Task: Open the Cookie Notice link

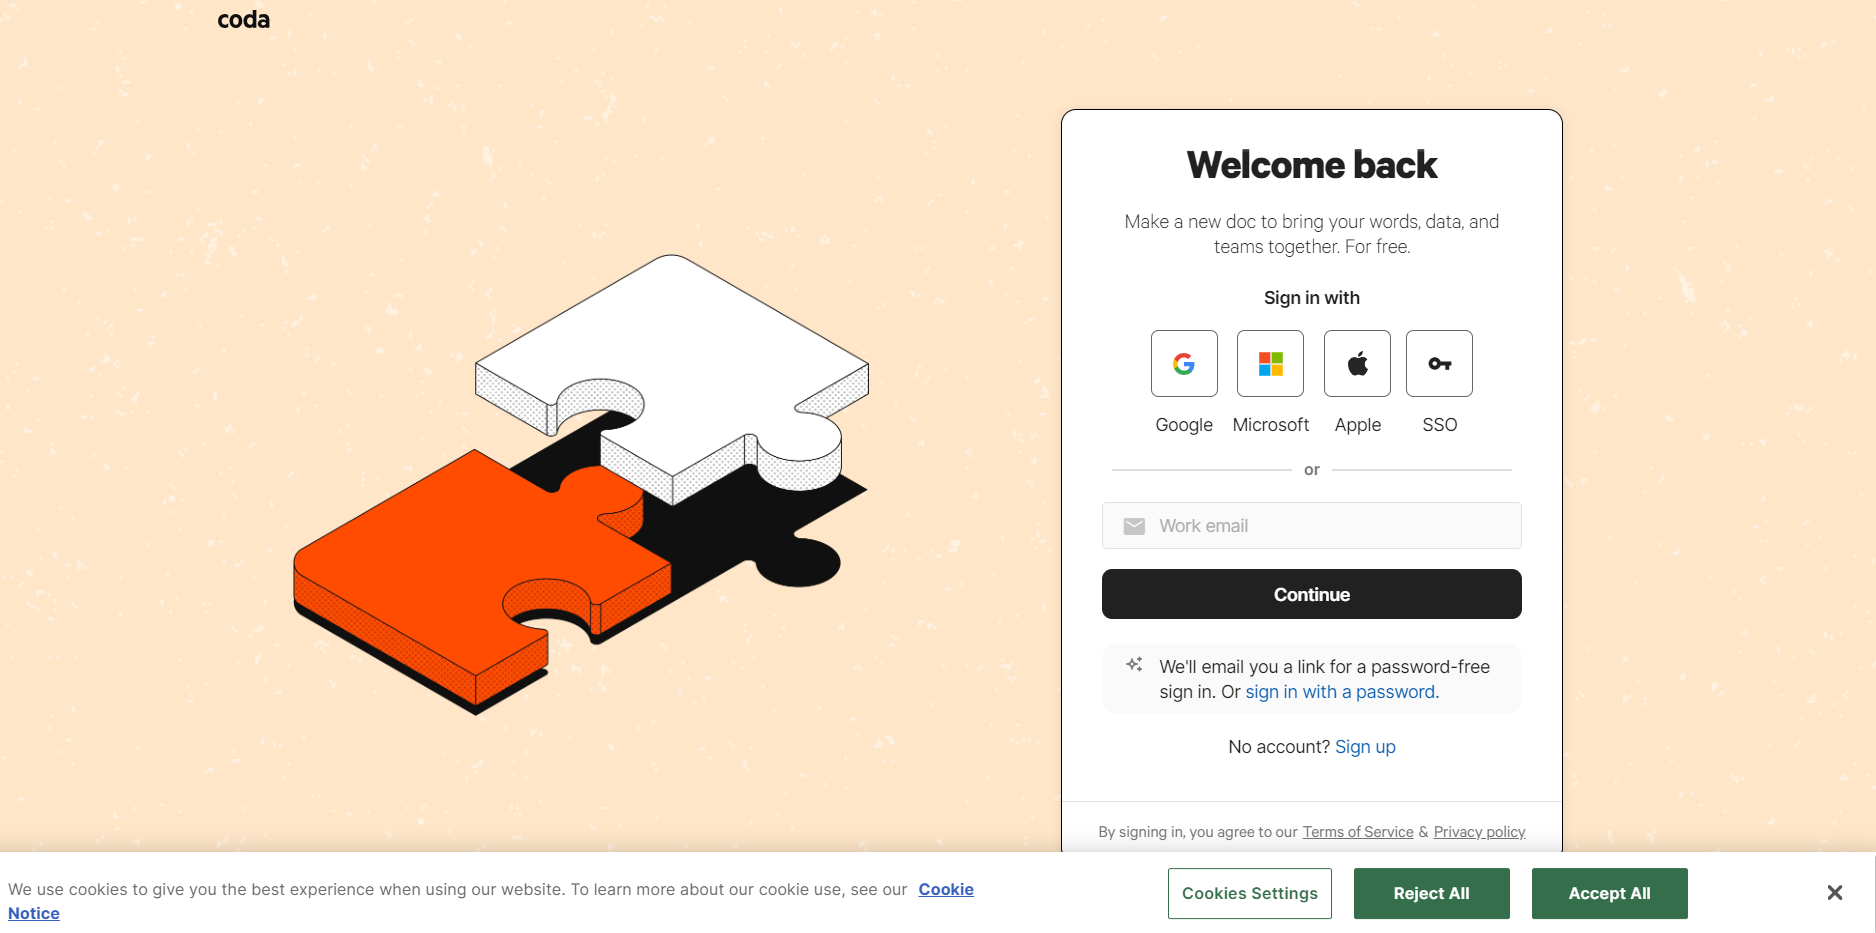Action: point(946,890)
